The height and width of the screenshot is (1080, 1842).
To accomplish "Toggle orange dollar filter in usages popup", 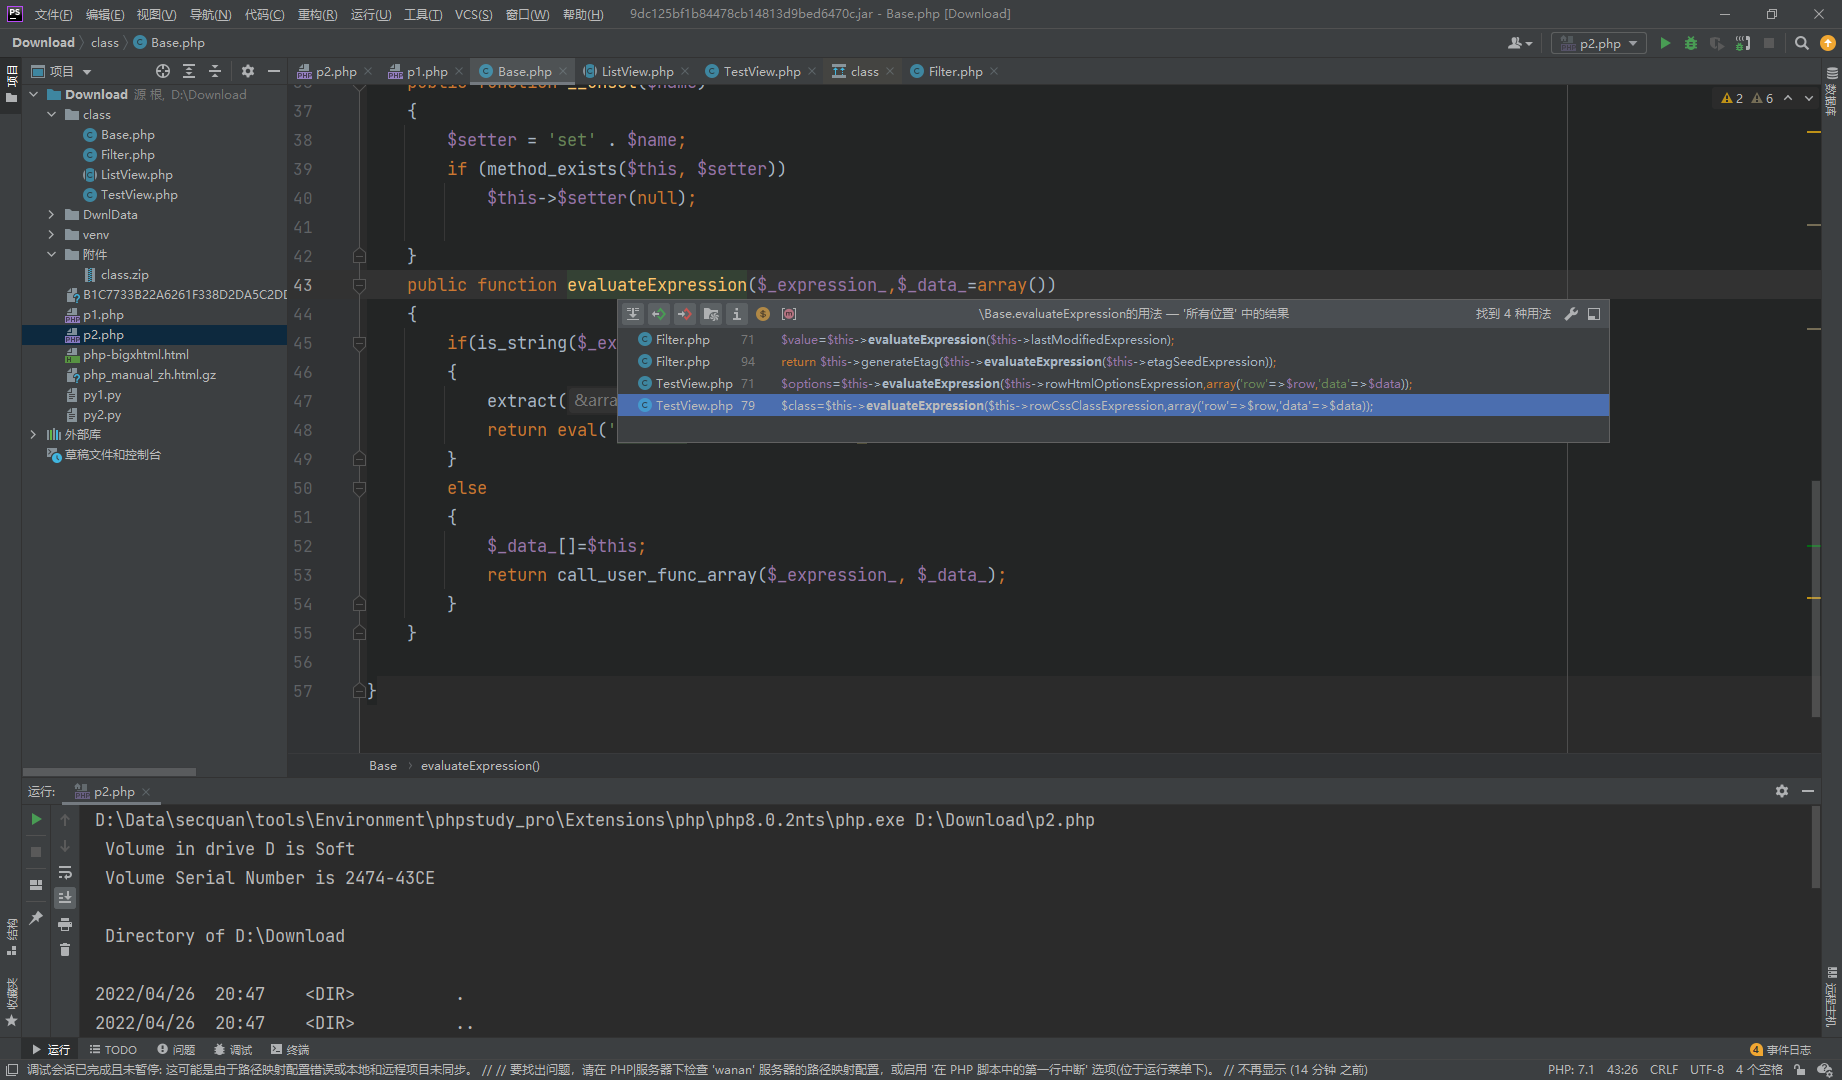I will click(763, 314).
